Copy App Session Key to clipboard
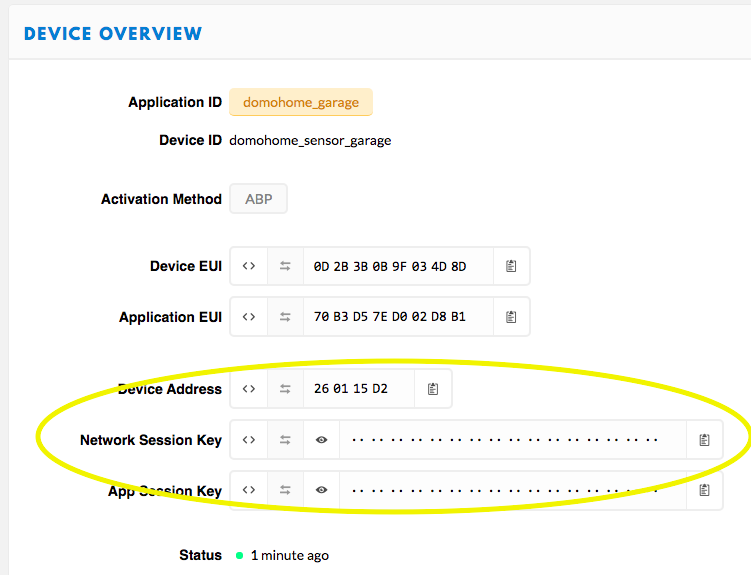 (x=704, y=490)
